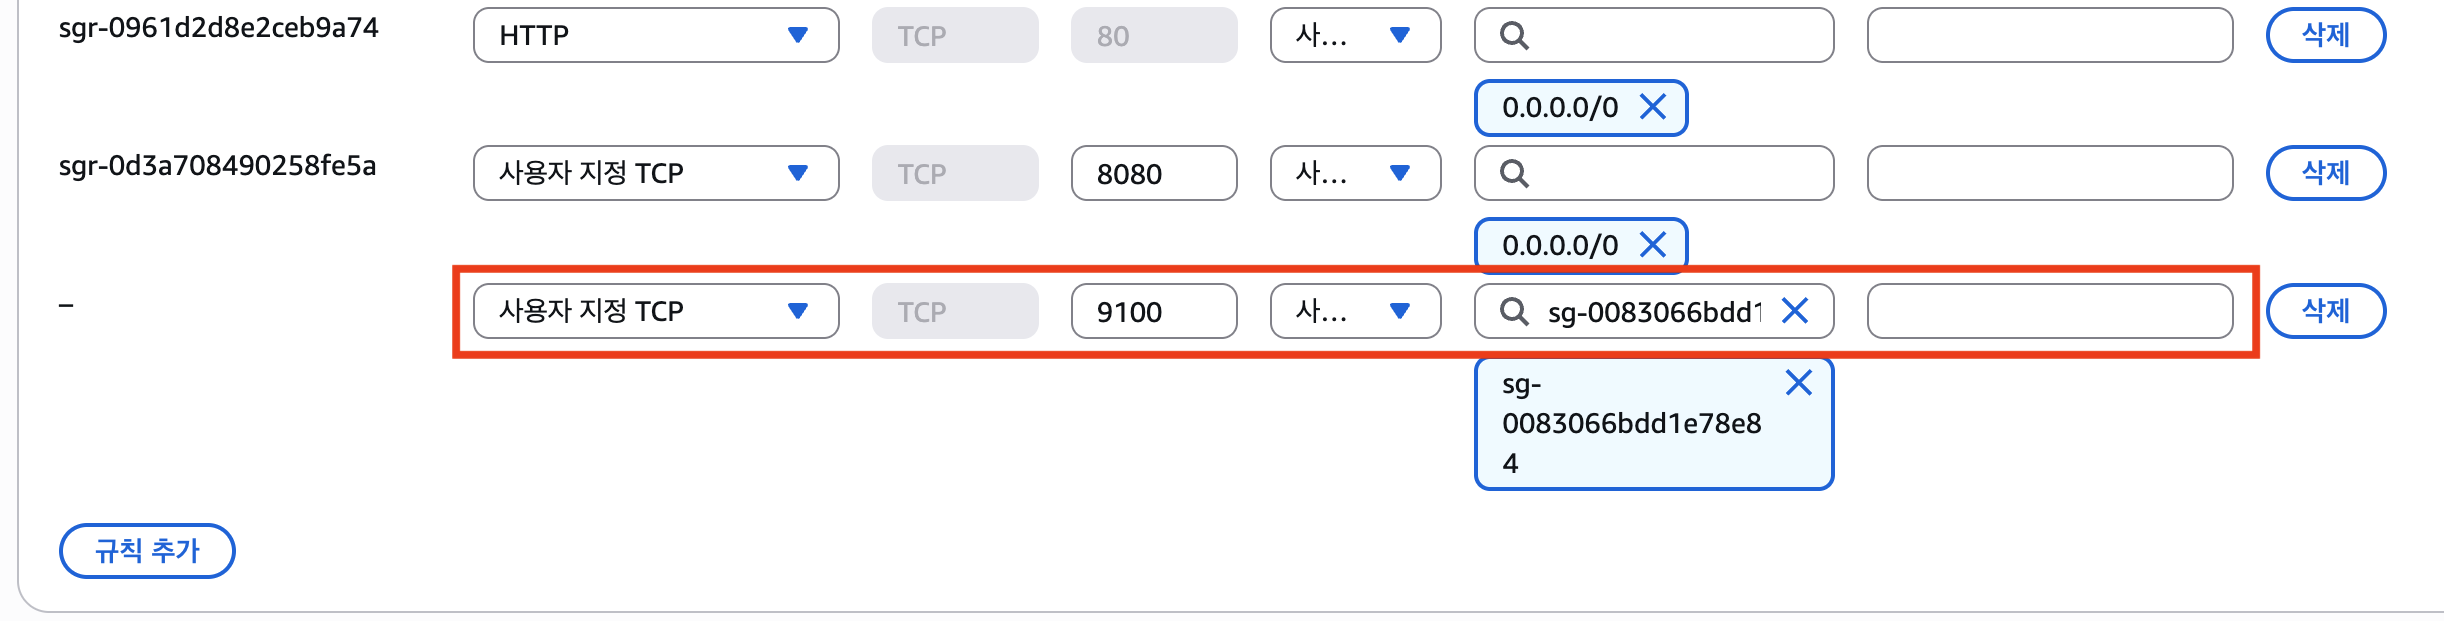Click search icon in HTTP rule source field

coord(1514,36)
